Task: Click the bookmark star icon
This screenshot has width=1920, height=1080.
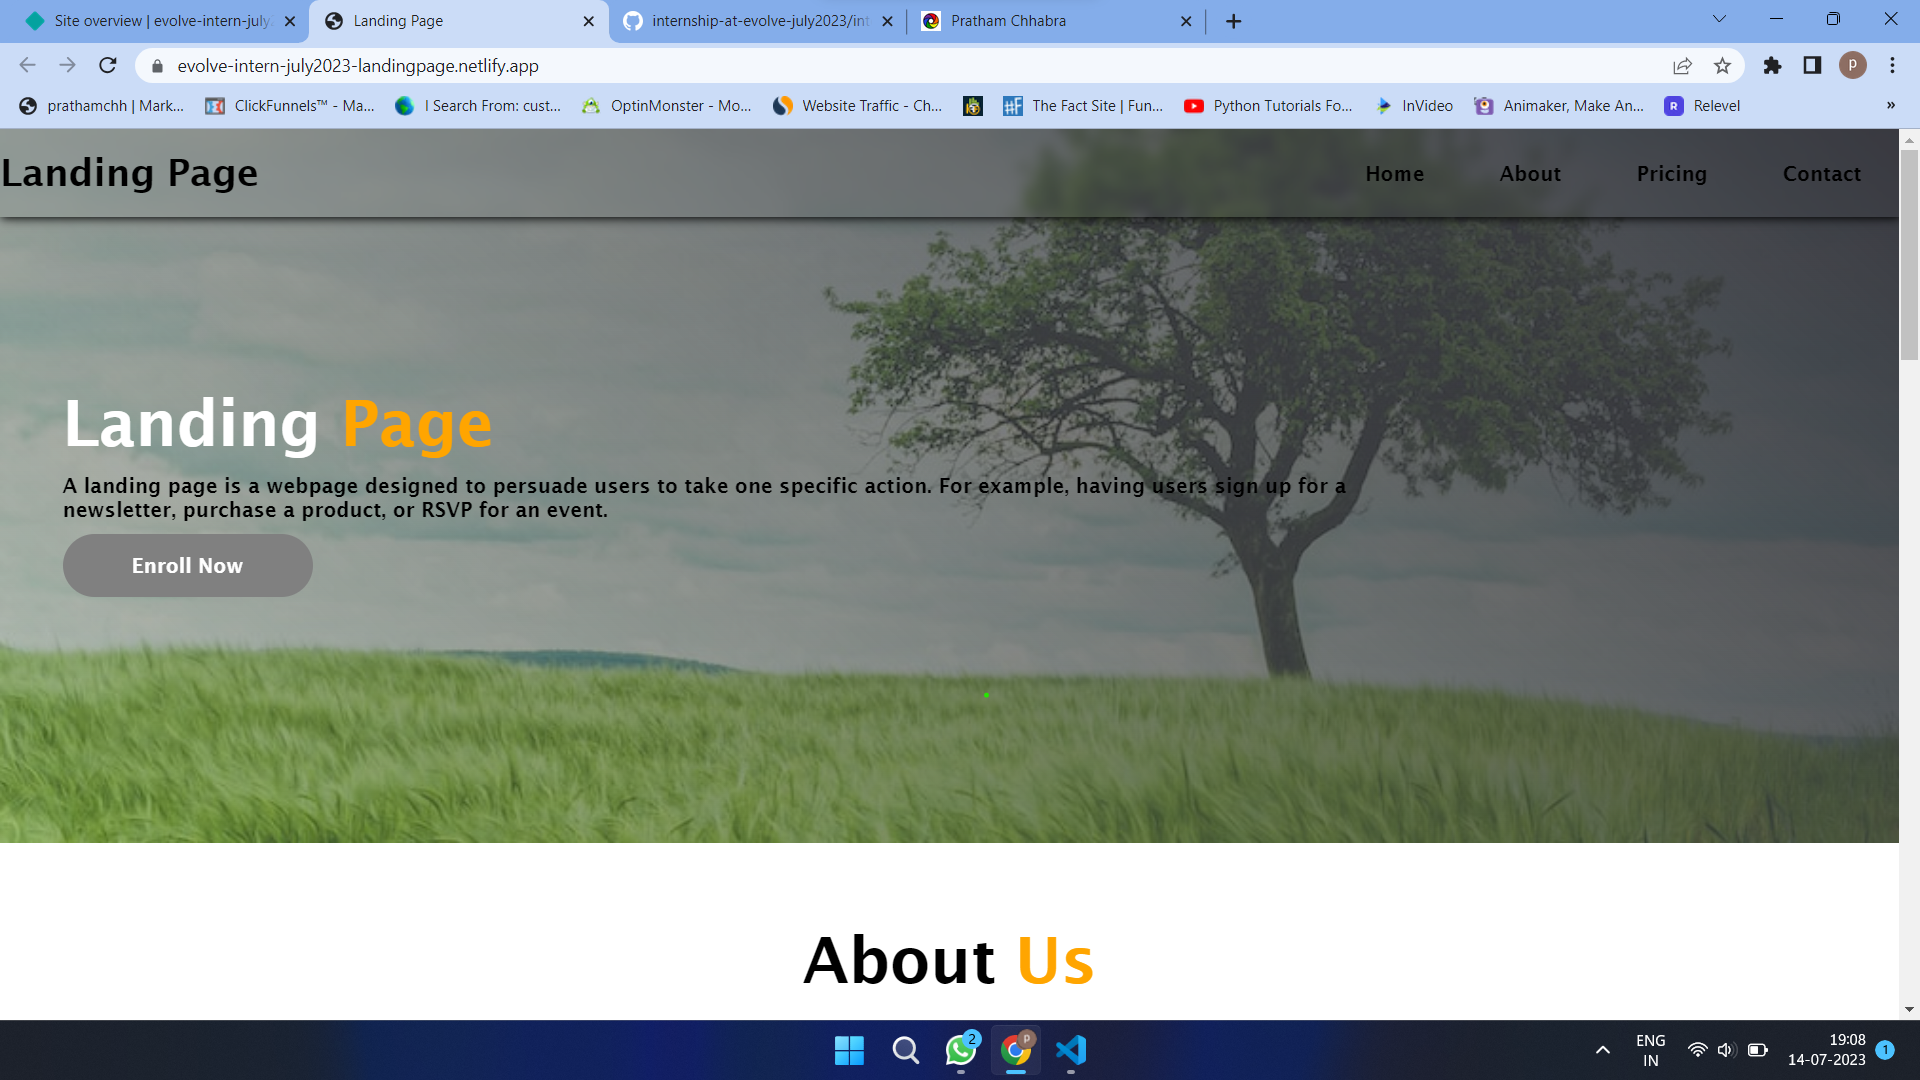Action: [x=1722, y=66]
